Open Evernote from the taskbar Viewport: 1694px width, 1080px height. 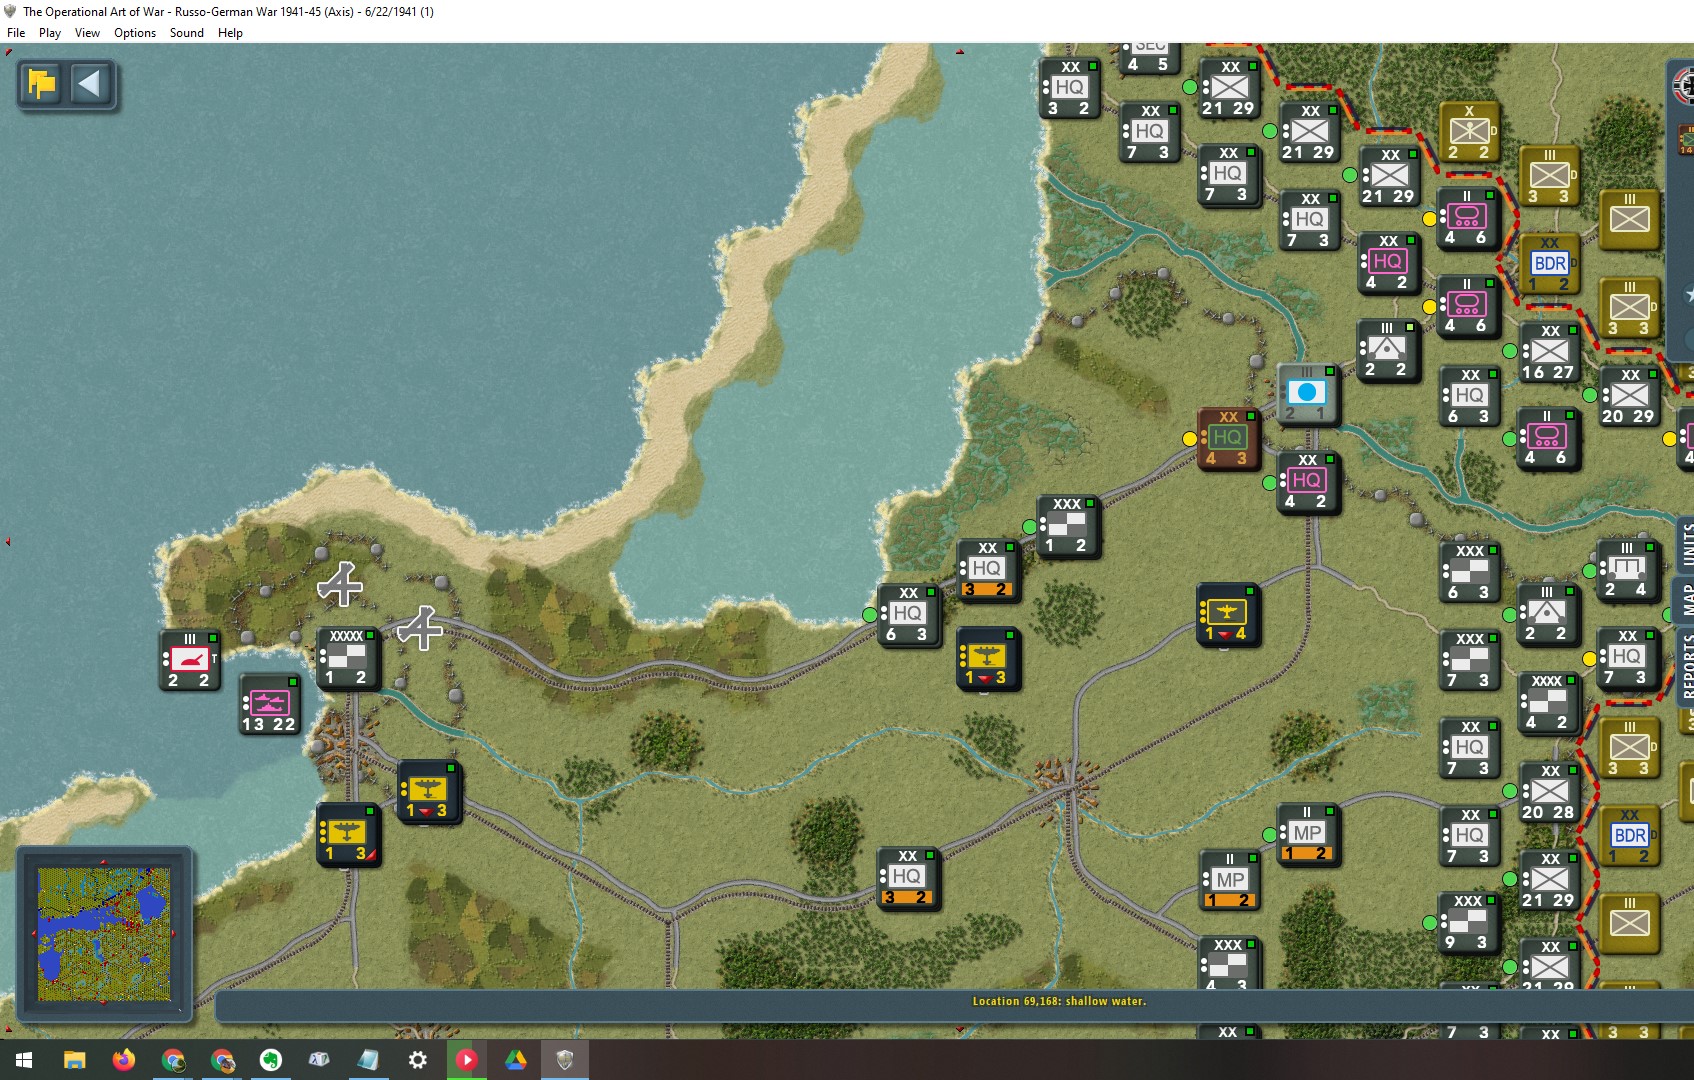(x=270, y=1060)
